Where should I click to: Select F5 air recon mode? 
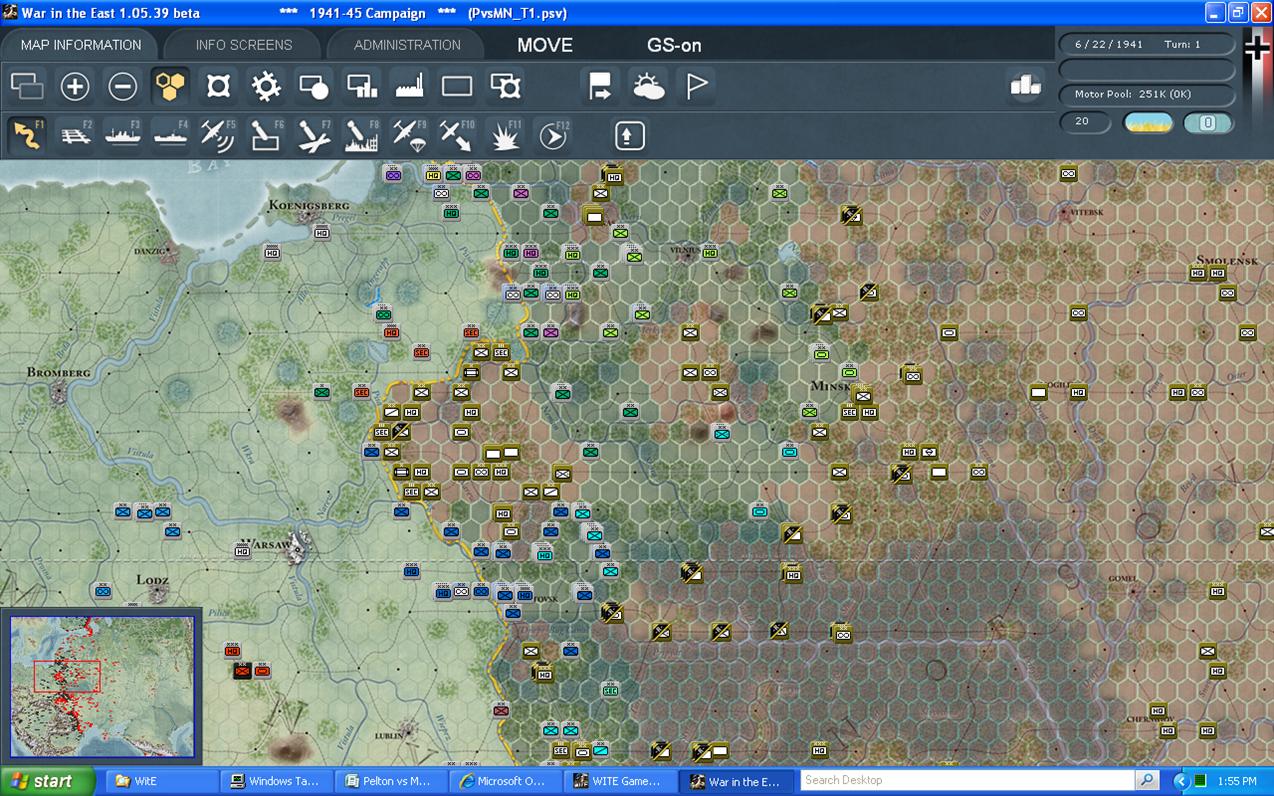[218, 135]
